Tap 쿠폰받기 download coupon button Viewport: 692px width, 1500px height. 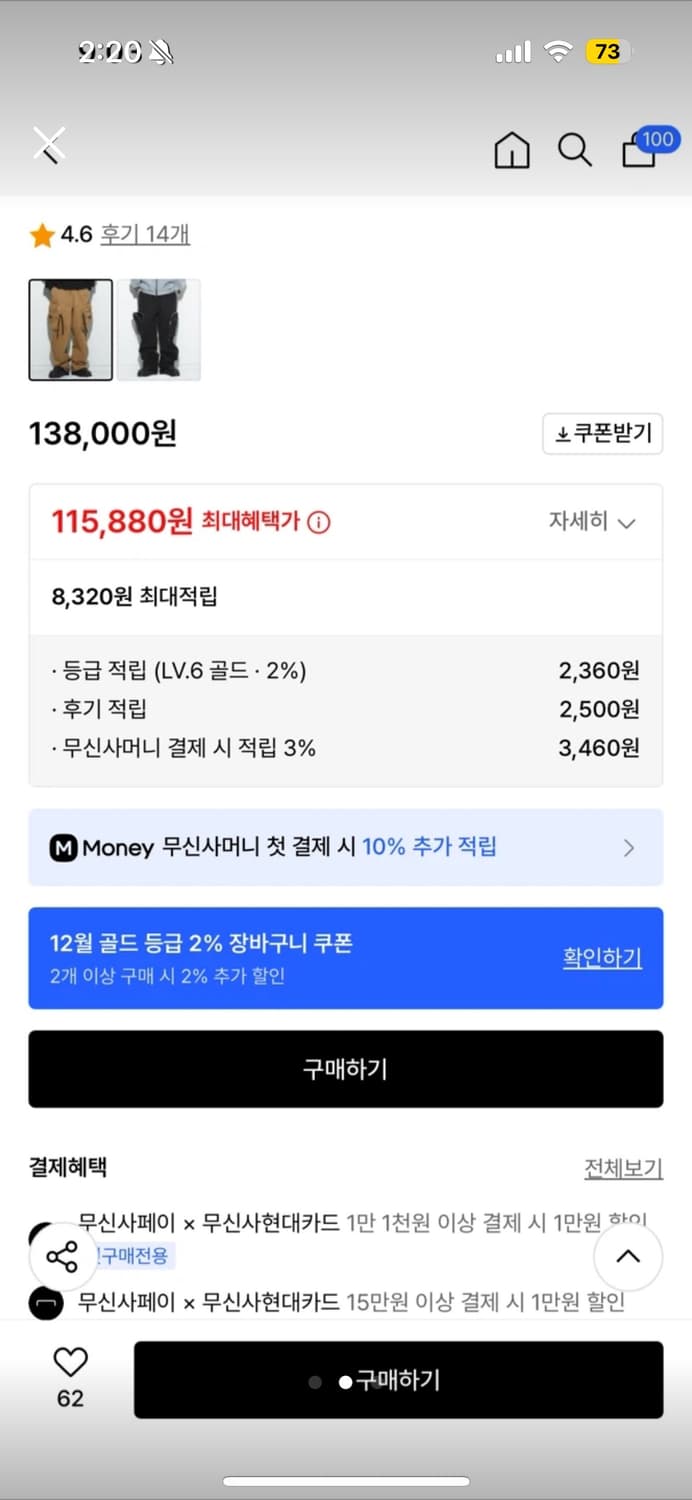tap(603, 434)
